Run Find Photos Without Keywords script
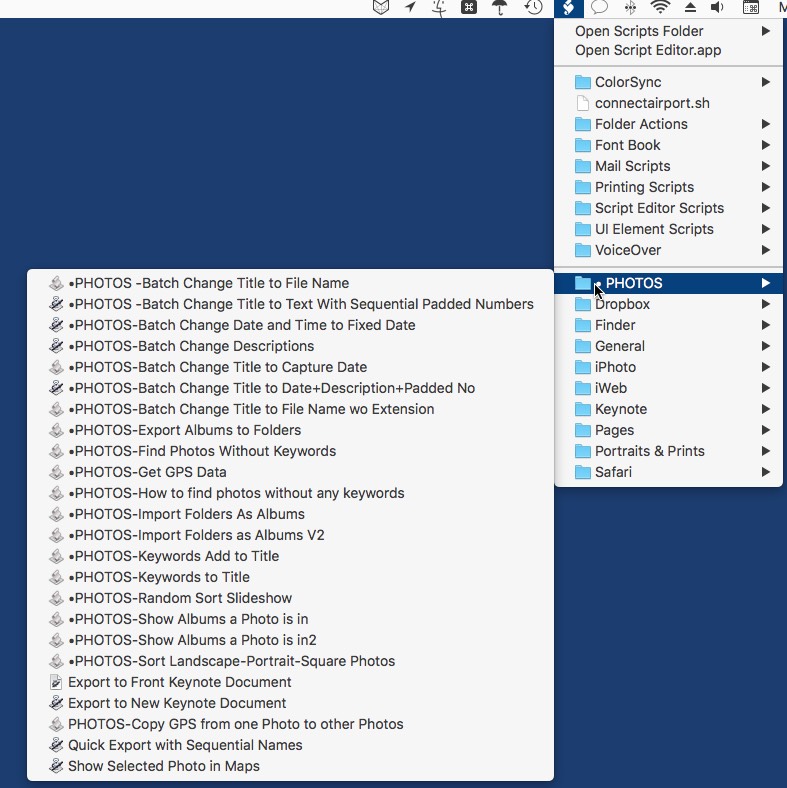 pyautogui.click(x=290, y=451)
